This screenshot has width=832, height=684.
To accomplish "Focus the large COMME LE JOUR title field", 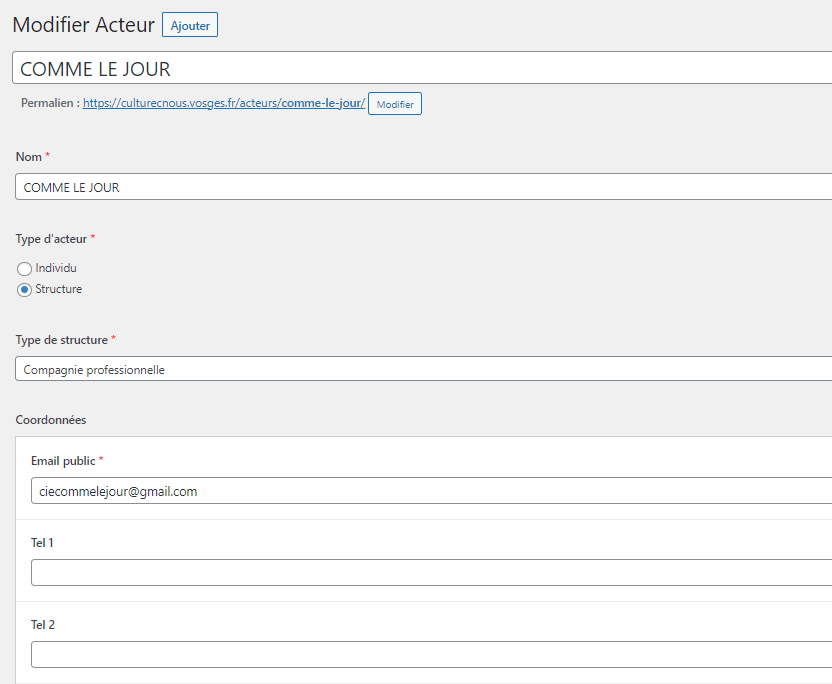I will (422, 68).
